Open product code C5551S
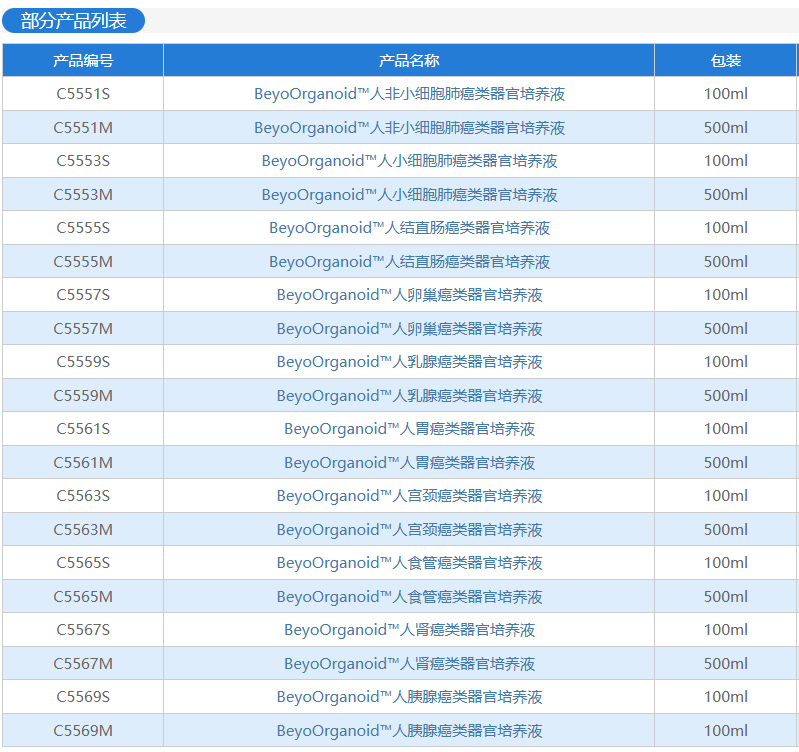799x752 pixels. [x=83, y=94]
